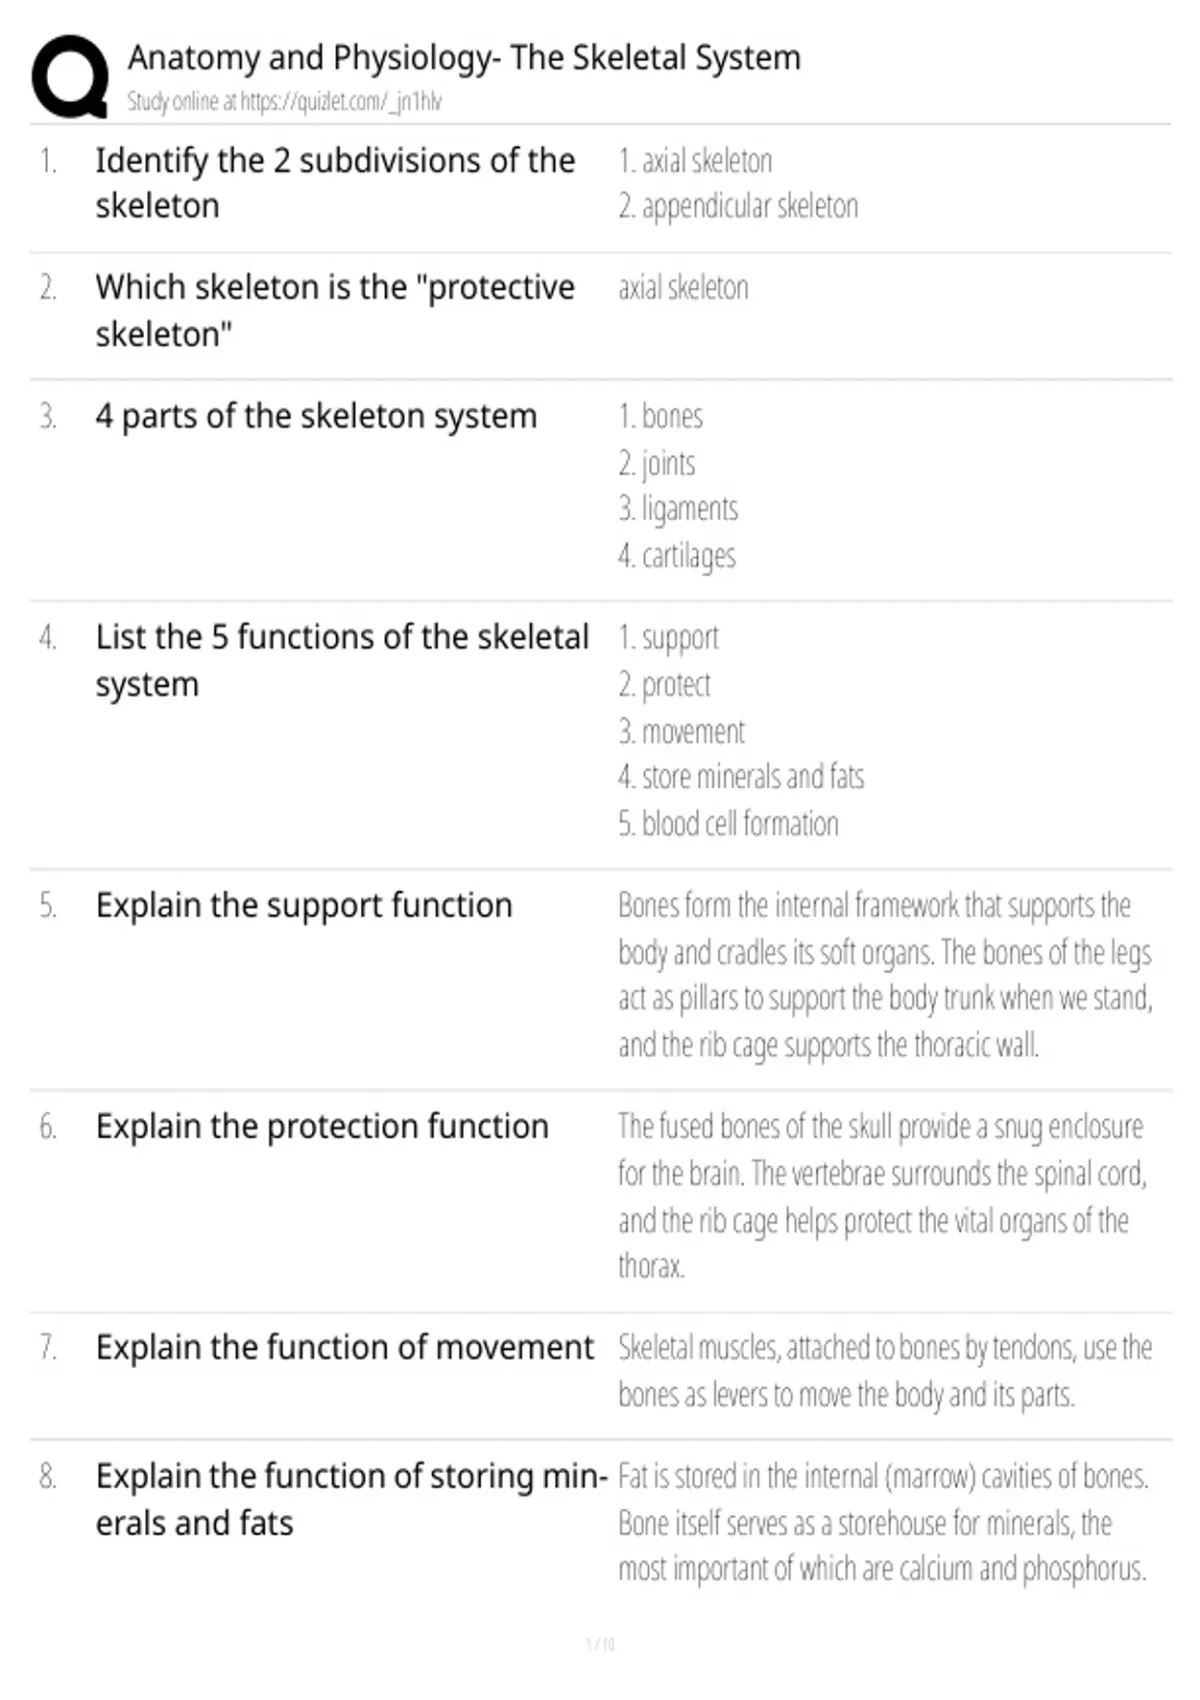Select the 'protective skeleton' question text
This screenshot has height=1700, width=1200.
(335, 310)
